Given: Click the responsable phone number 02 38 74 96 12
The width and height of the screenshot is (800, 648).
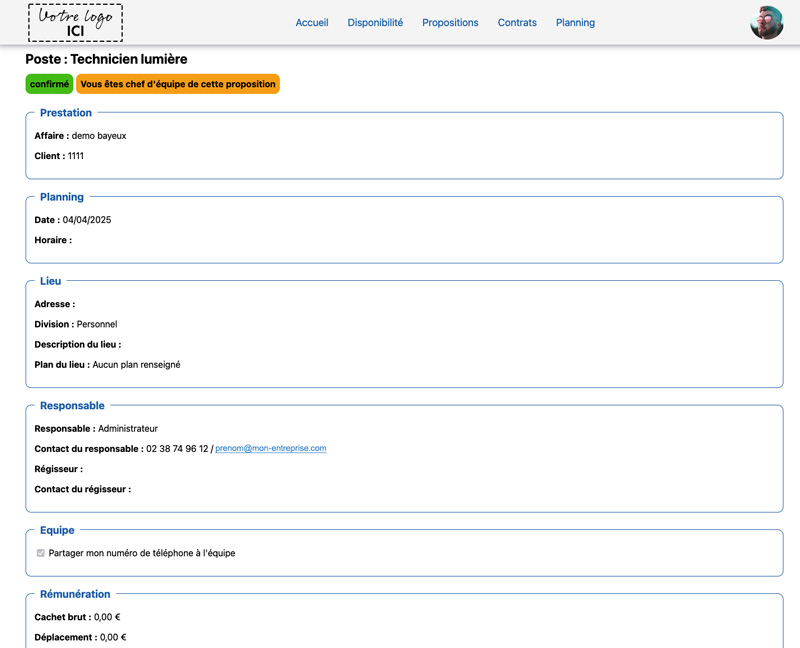Looking at the screenshot, I should 177,448.
